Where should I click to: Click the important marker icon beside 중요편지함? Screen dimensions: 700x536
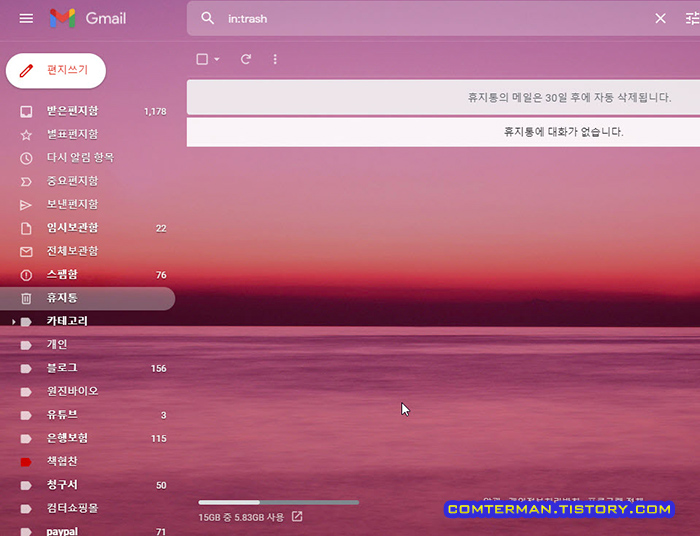[26, 182]
